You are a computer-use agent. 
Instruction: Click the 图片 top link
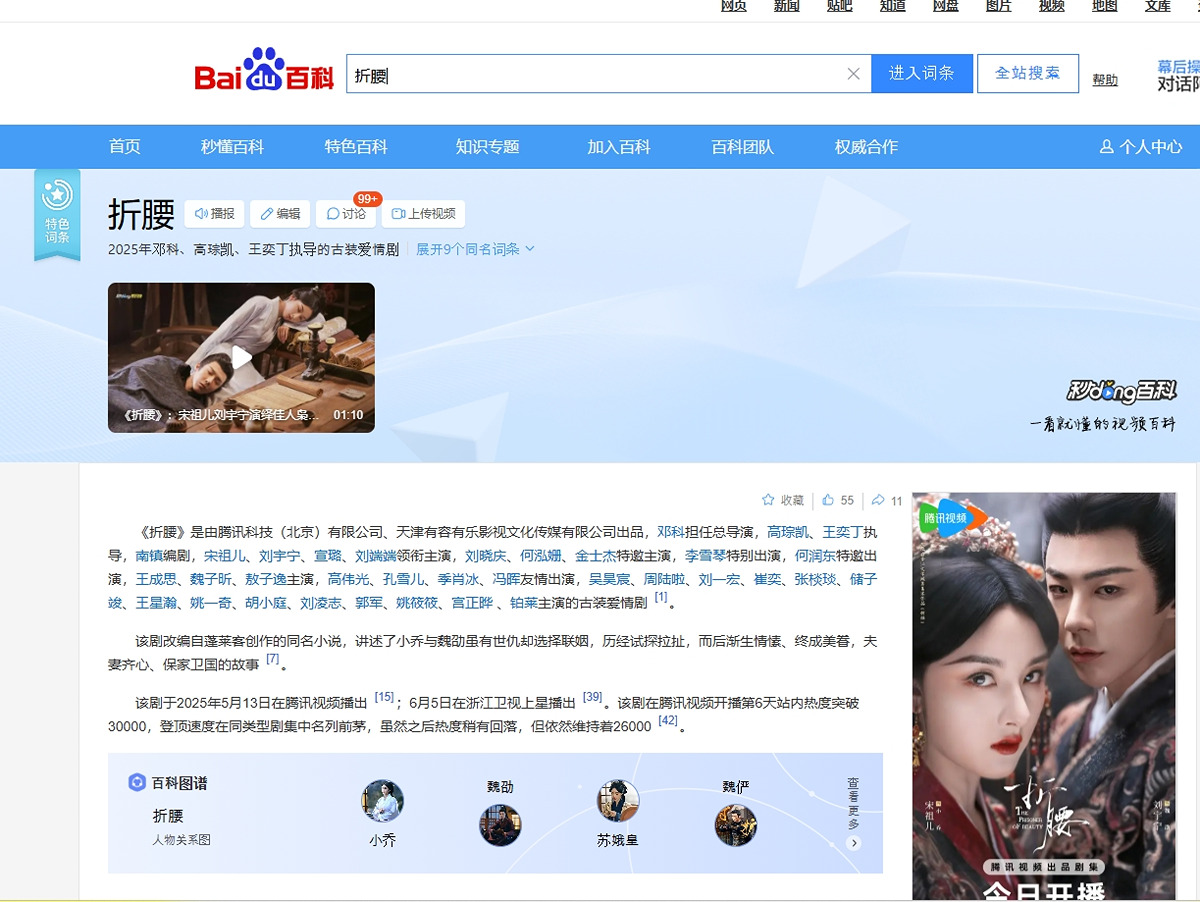pyautogui.click(x=999, y=6)
